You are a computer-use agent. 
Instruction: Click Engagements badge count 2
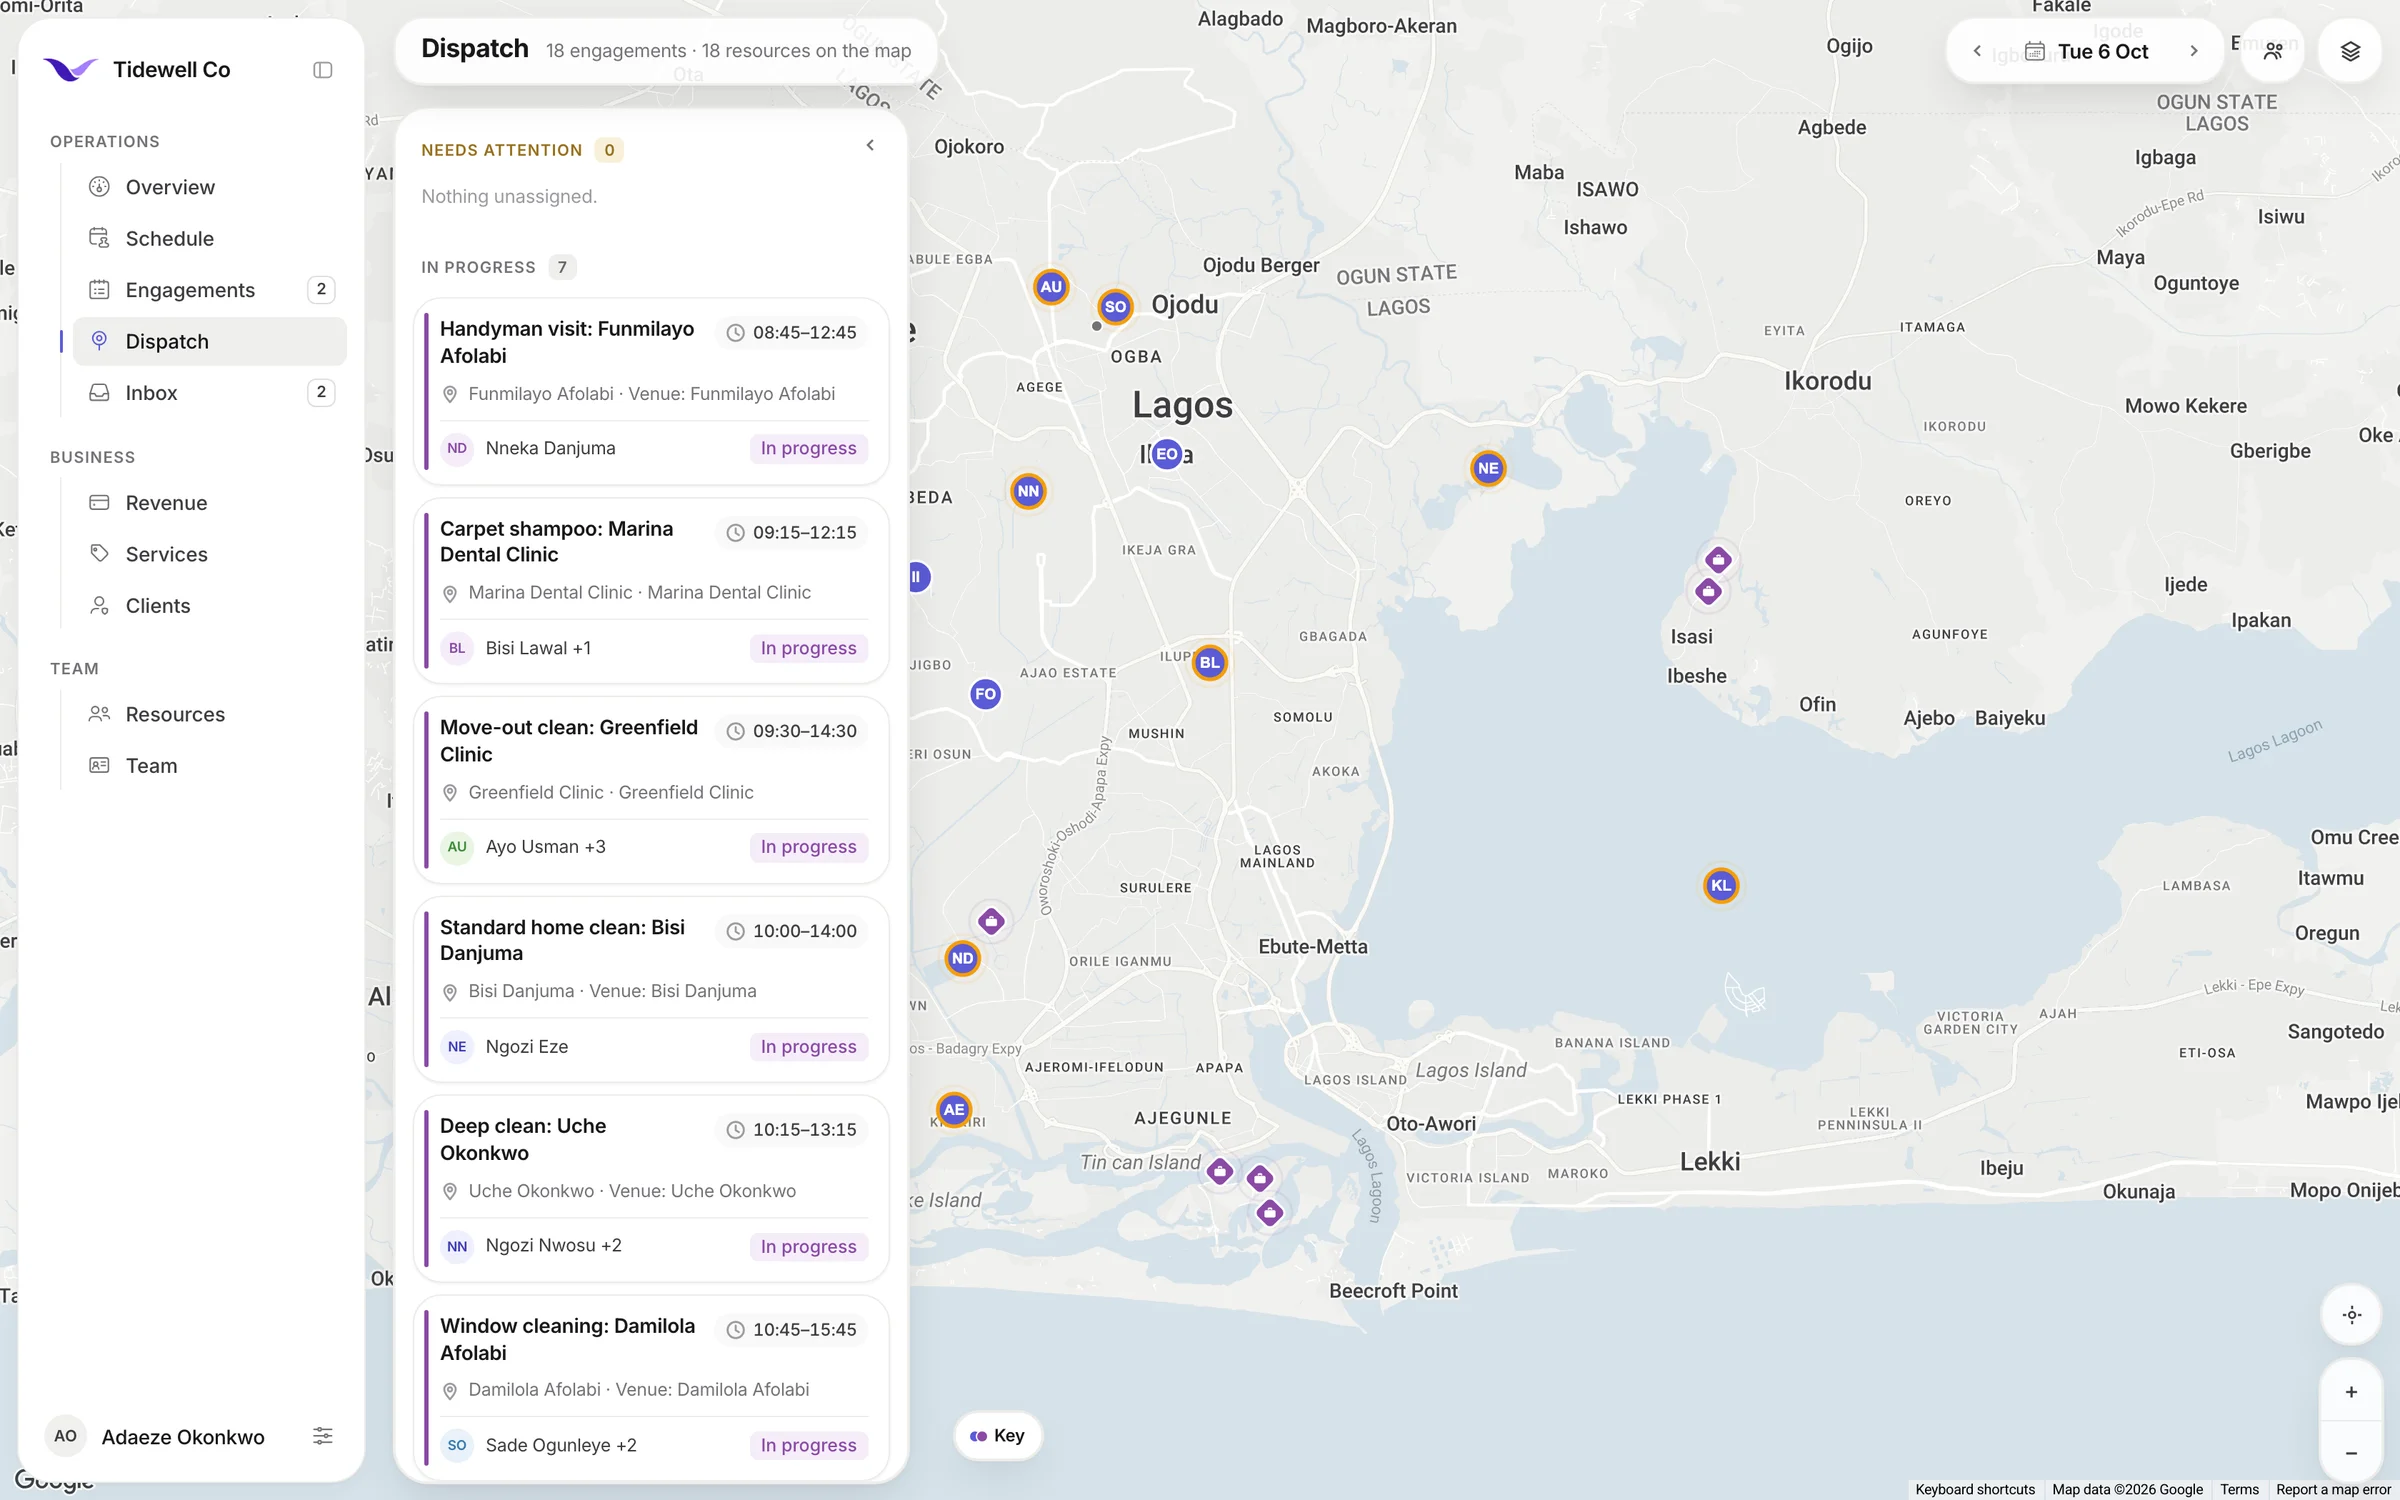[321, 289]
